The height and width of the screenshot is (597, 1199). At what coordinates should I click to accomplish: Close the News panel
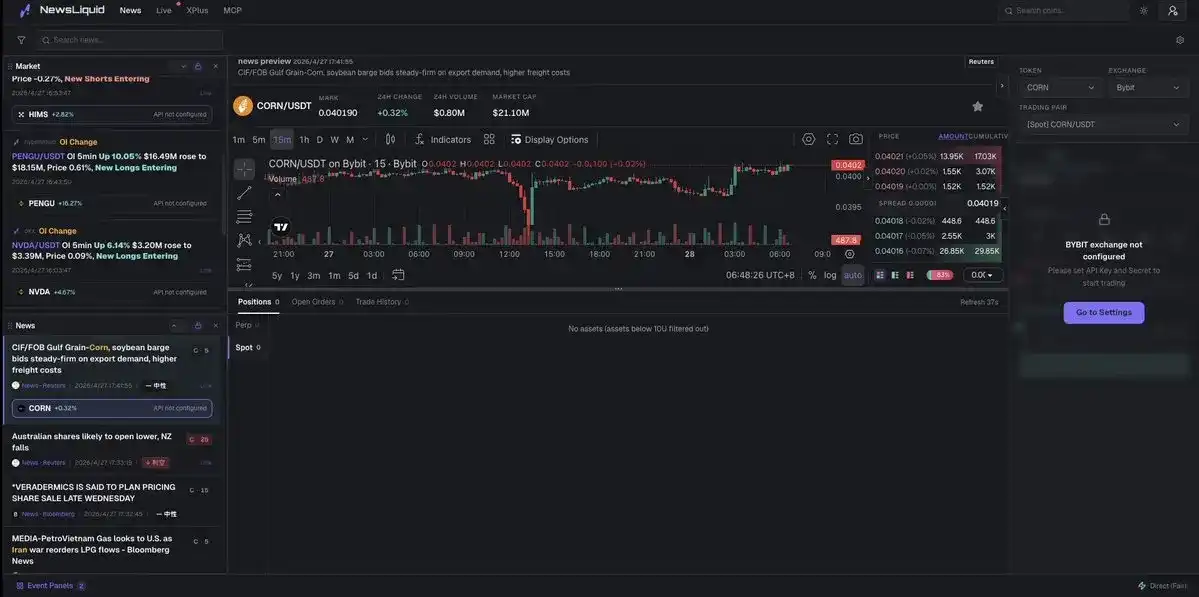coord(216,326)
